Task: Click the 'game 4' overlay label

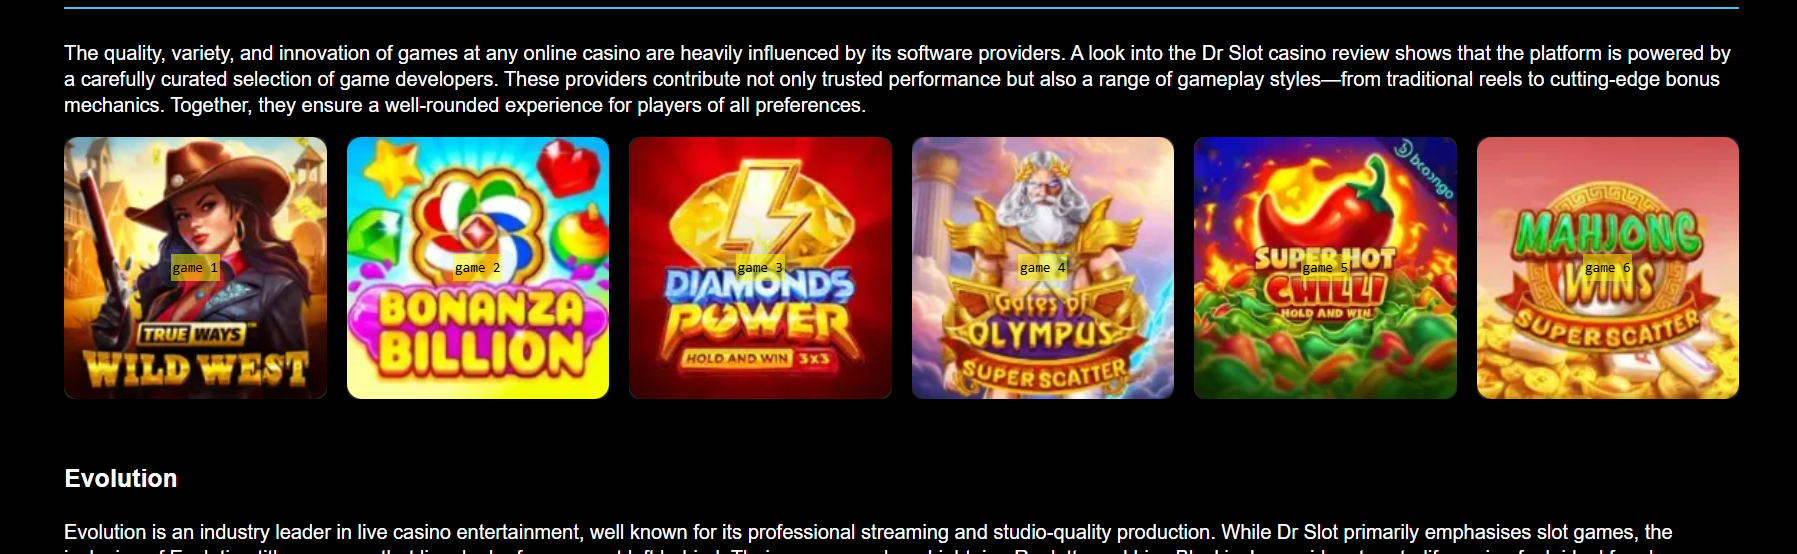Action: tap(1043, 268)
